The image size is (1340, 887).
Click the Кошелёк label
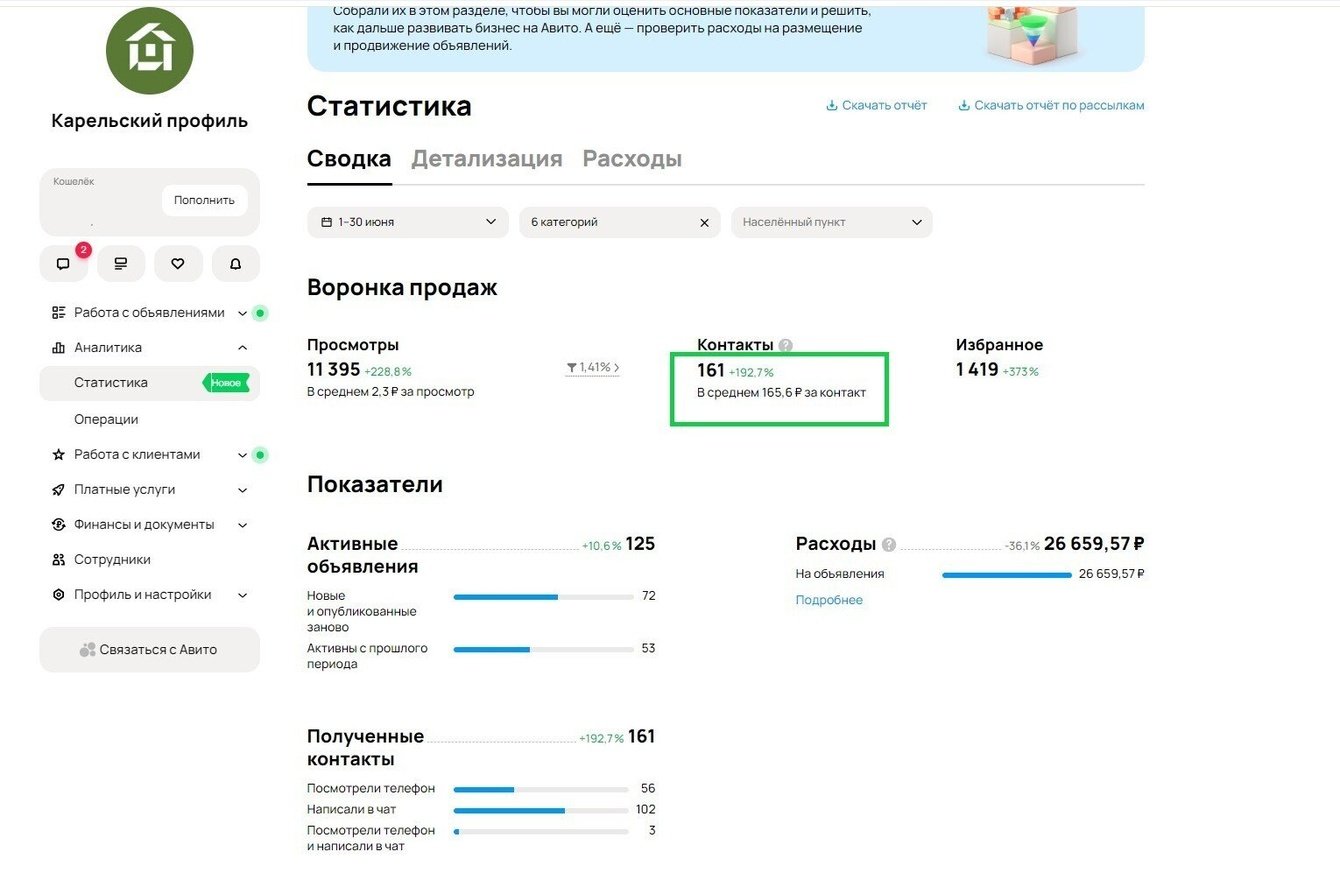point(74,182)
